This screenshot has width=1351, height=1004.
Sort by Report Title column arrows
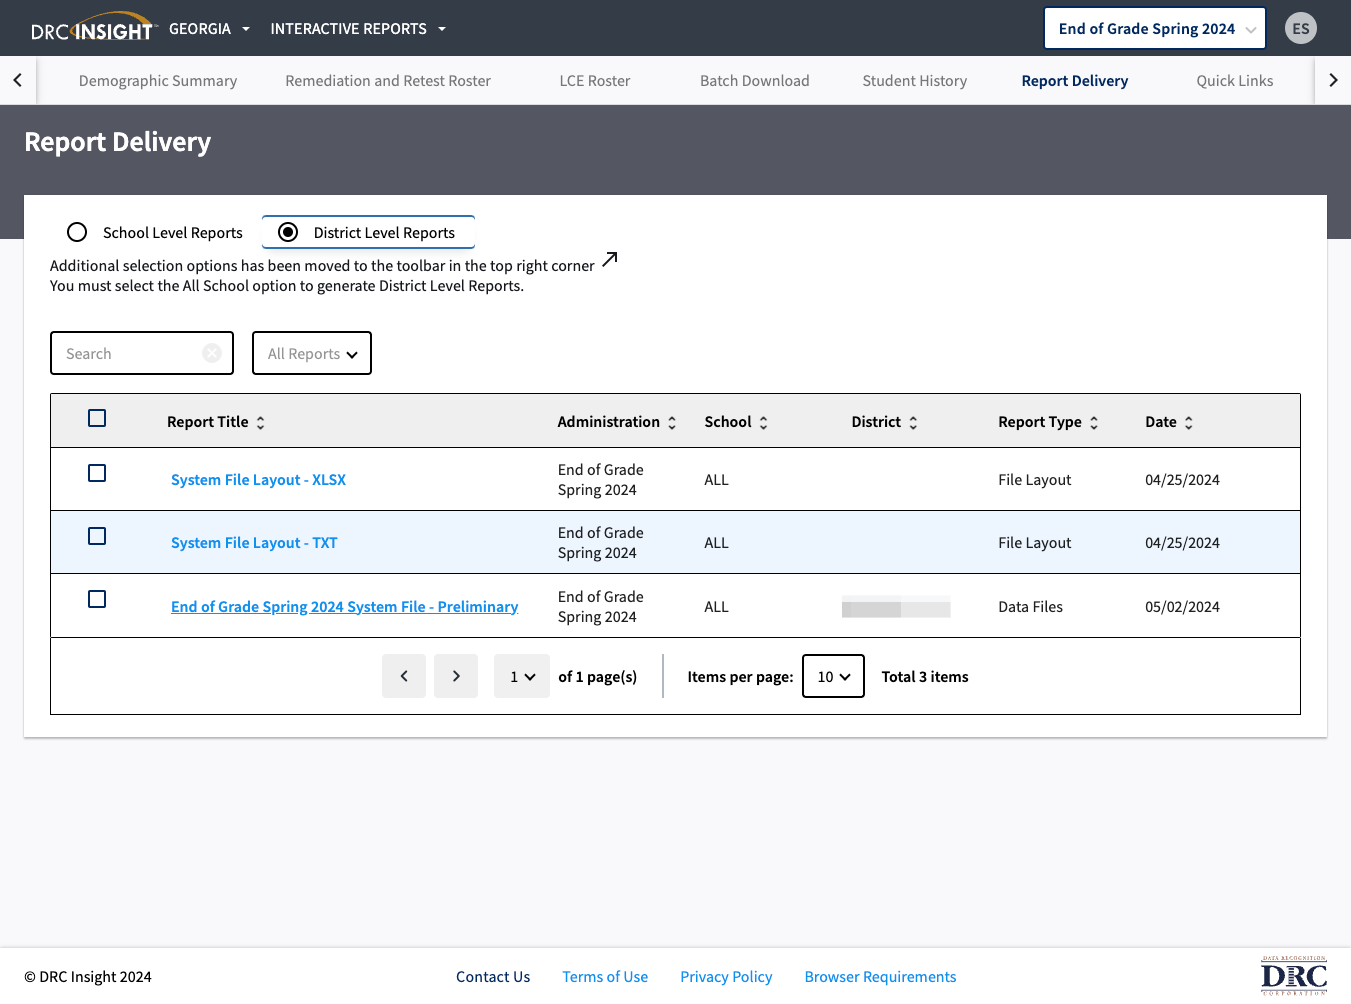coord(261,423)
